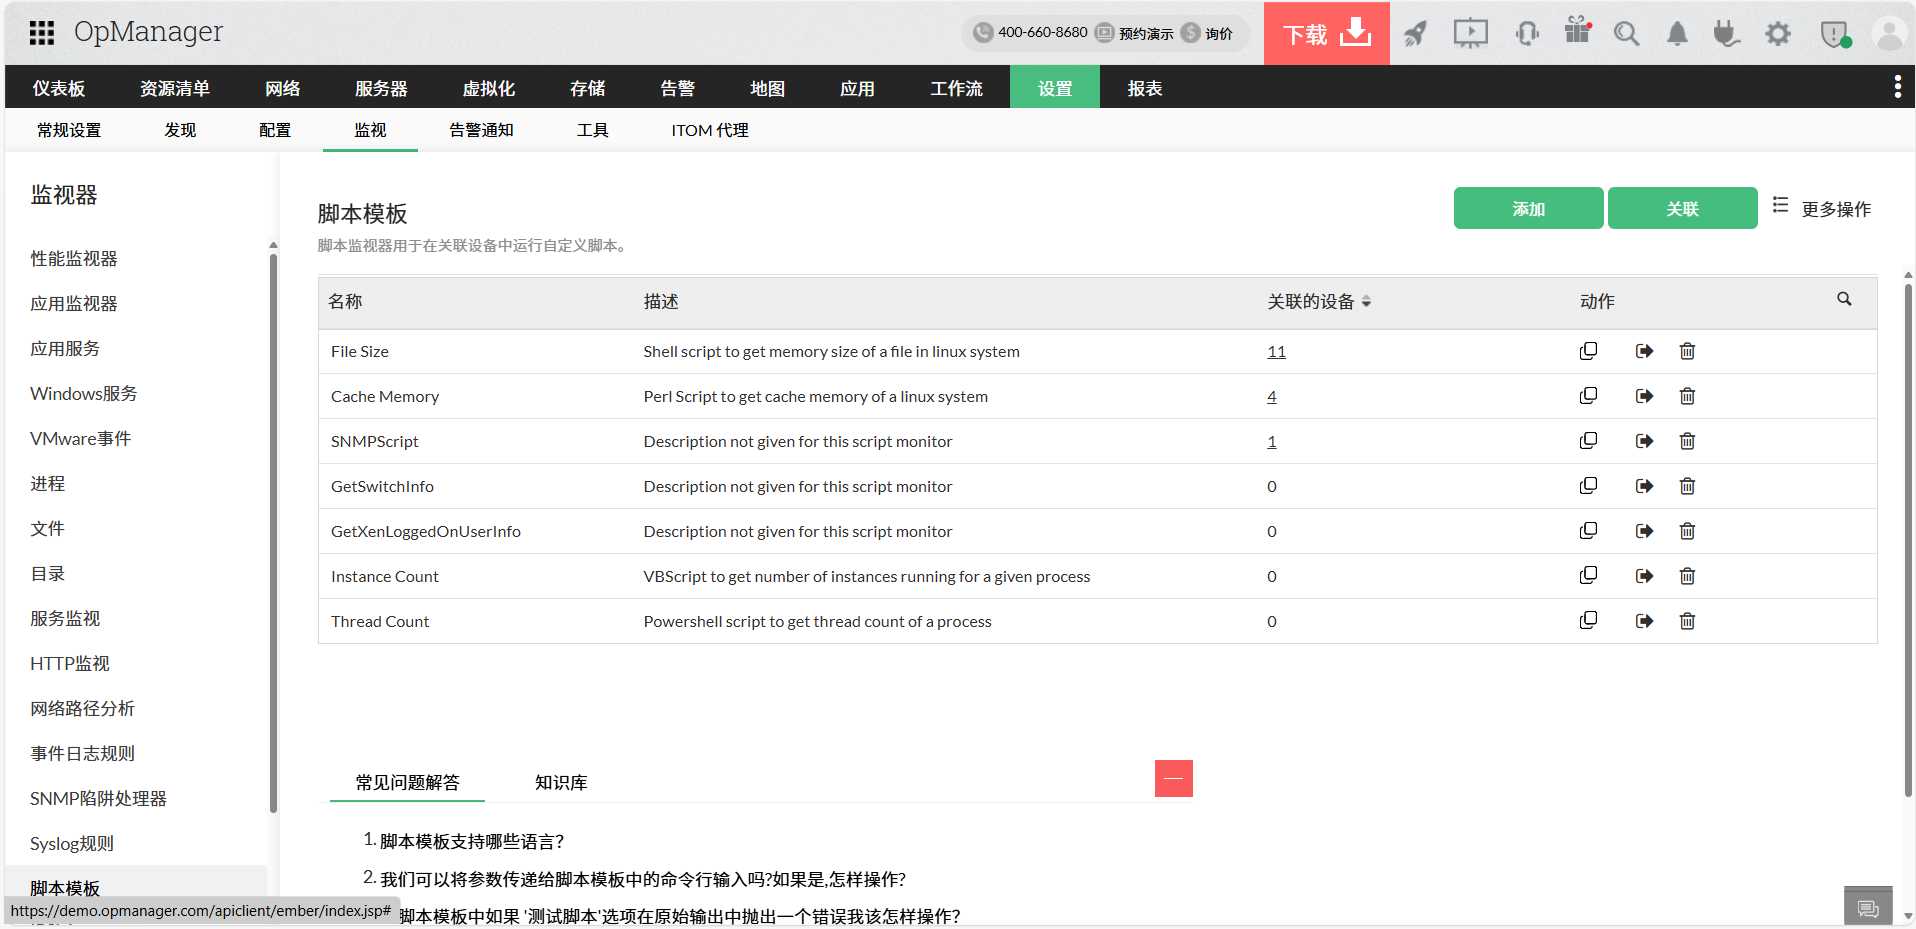1916x929 pixels.
Task: Click the copy icon for File Size row
Action: pyautogui.click(x=1588, y=351)
